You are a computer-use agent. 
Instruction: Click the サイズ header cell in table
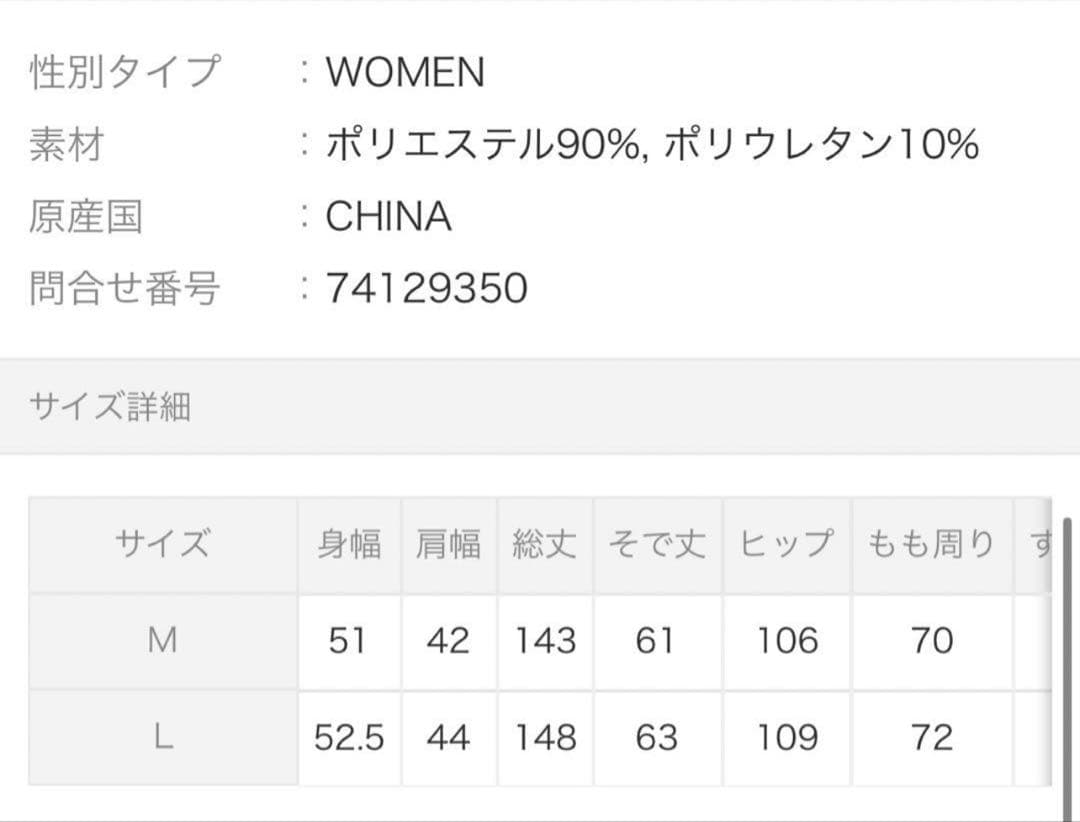pyautogui.click(x=162, y=544)
